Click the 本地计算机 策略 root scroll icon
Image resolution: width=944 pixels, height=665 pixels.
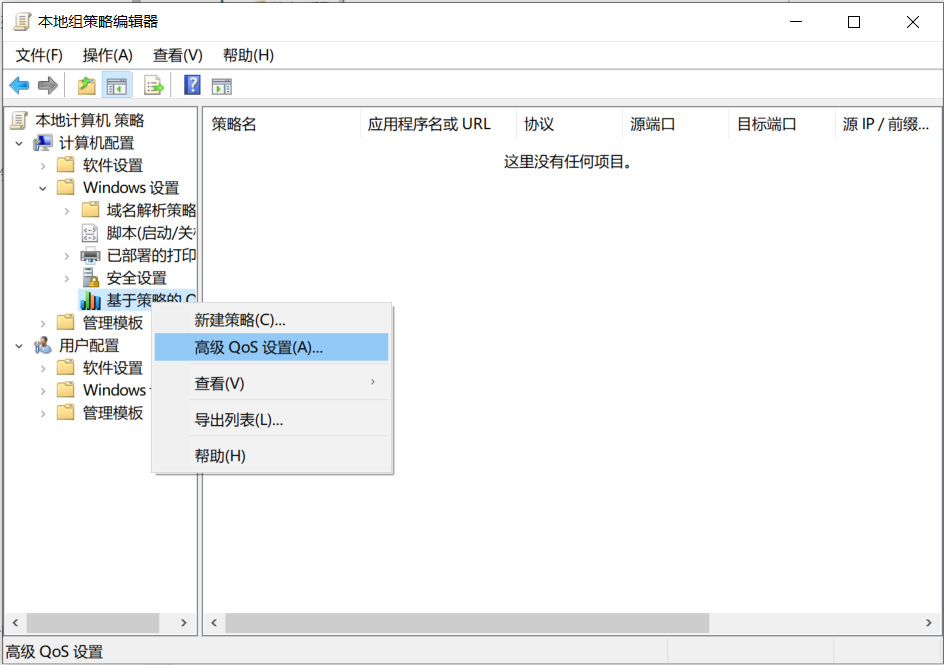pyautogui.click(x=19, y=120)
